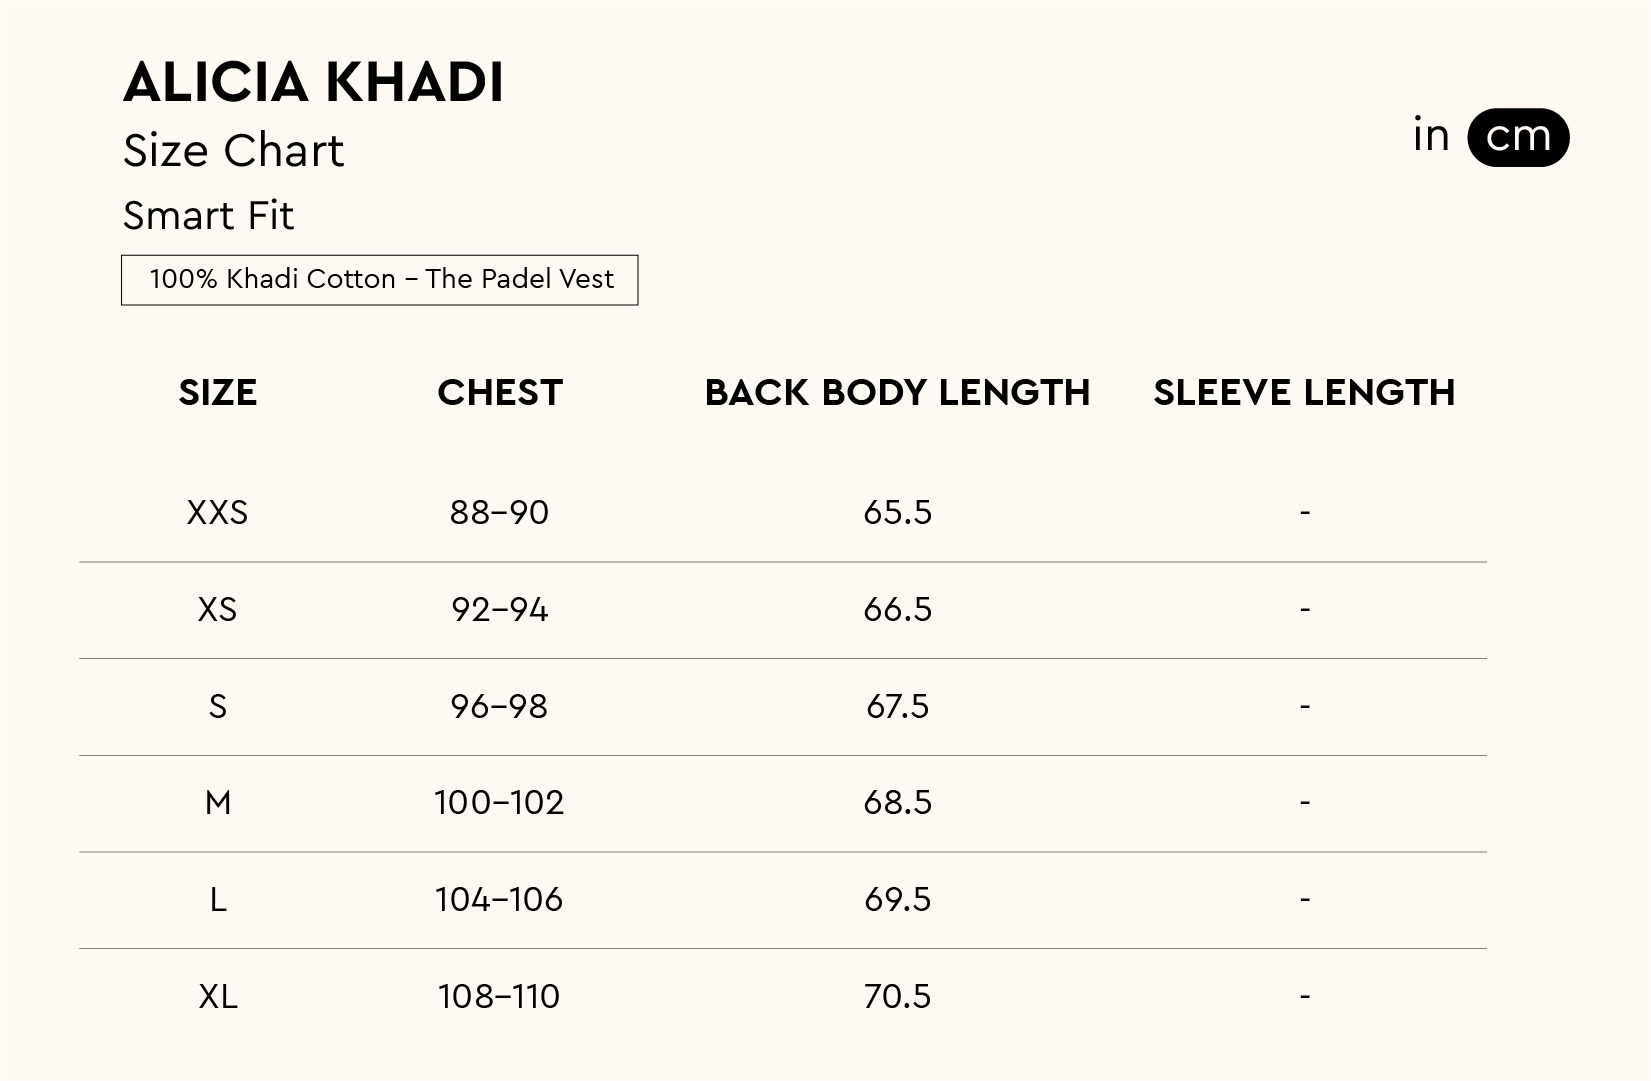Click the 100–102 chest measurement
Viewport: 1651px width, 1081px height.
point(499,803)
